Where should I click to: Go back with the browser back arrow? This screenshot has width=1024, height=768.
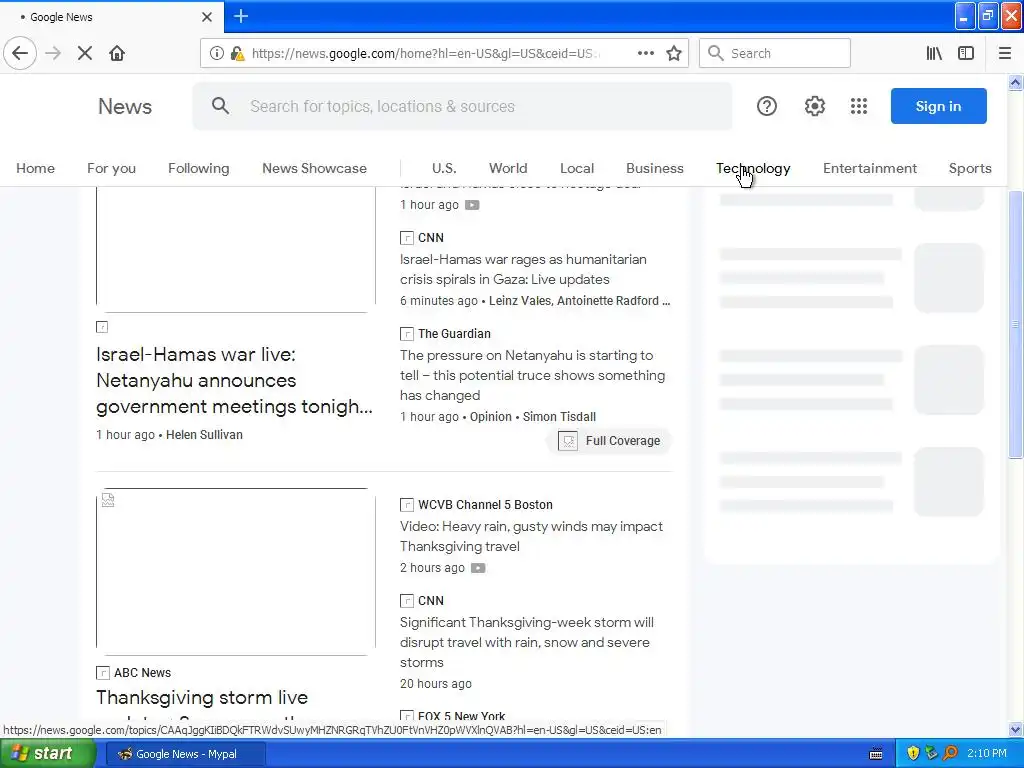tap(20, 53)
